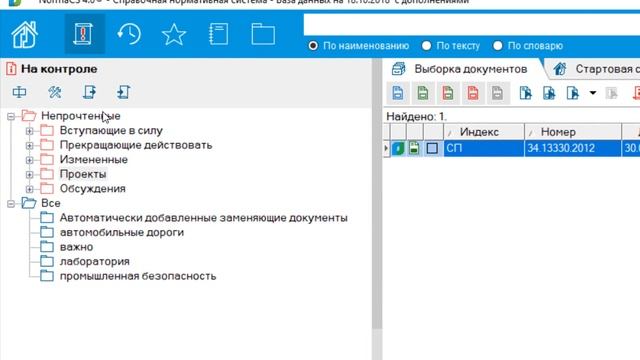Click the rename folder icon in На контроле panel
The width and height of the screenshot is (640, 360).
tap(19, 92)
